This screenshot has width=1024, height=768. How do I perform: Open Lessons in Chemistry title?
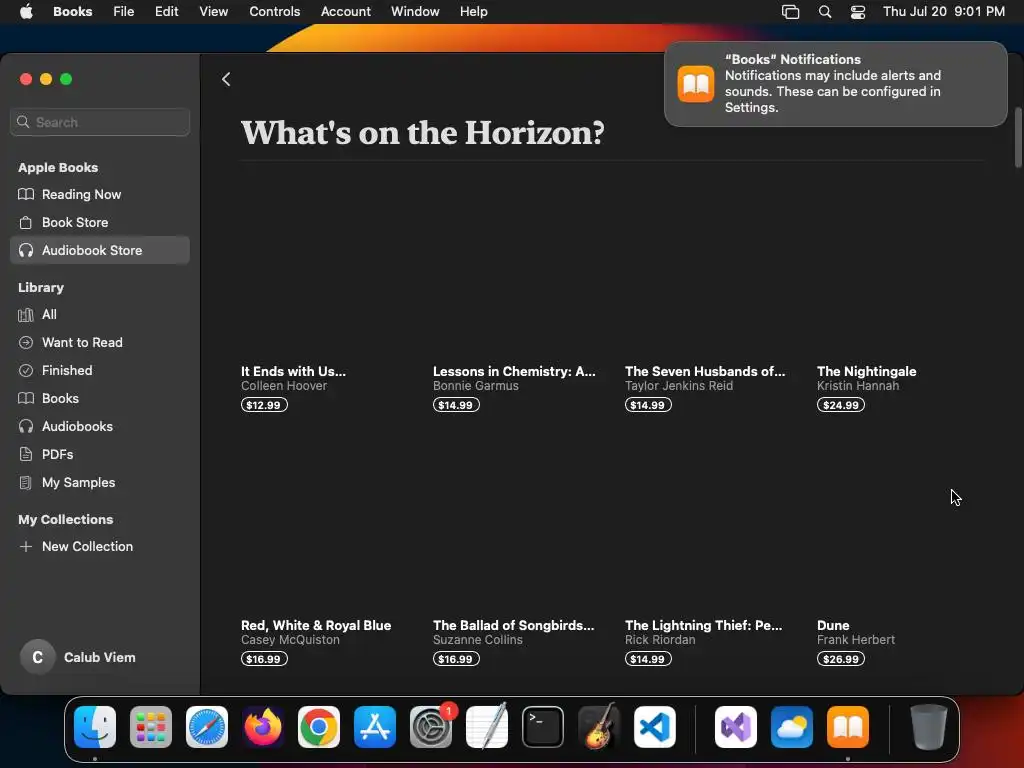[x=514, y=371]
